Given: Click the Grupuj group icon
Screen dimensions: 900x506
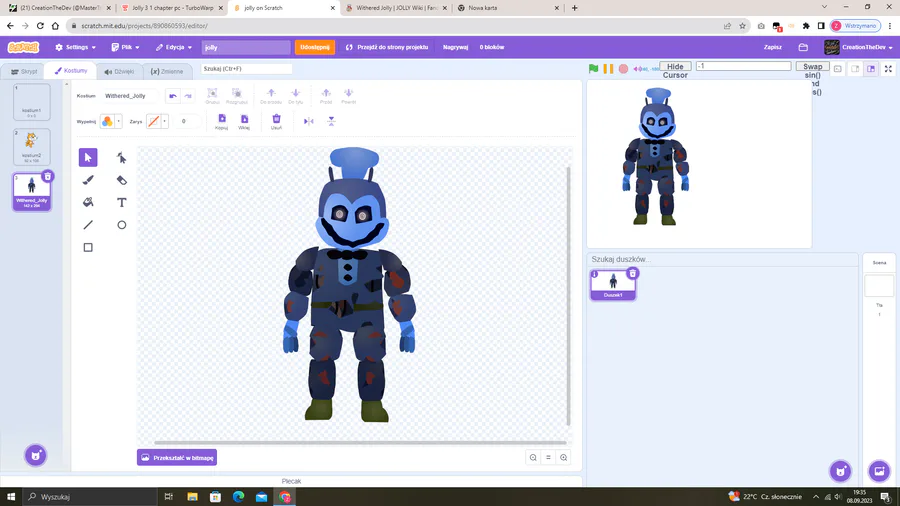Looking at the screenshot, I should [x=212, y=95].
